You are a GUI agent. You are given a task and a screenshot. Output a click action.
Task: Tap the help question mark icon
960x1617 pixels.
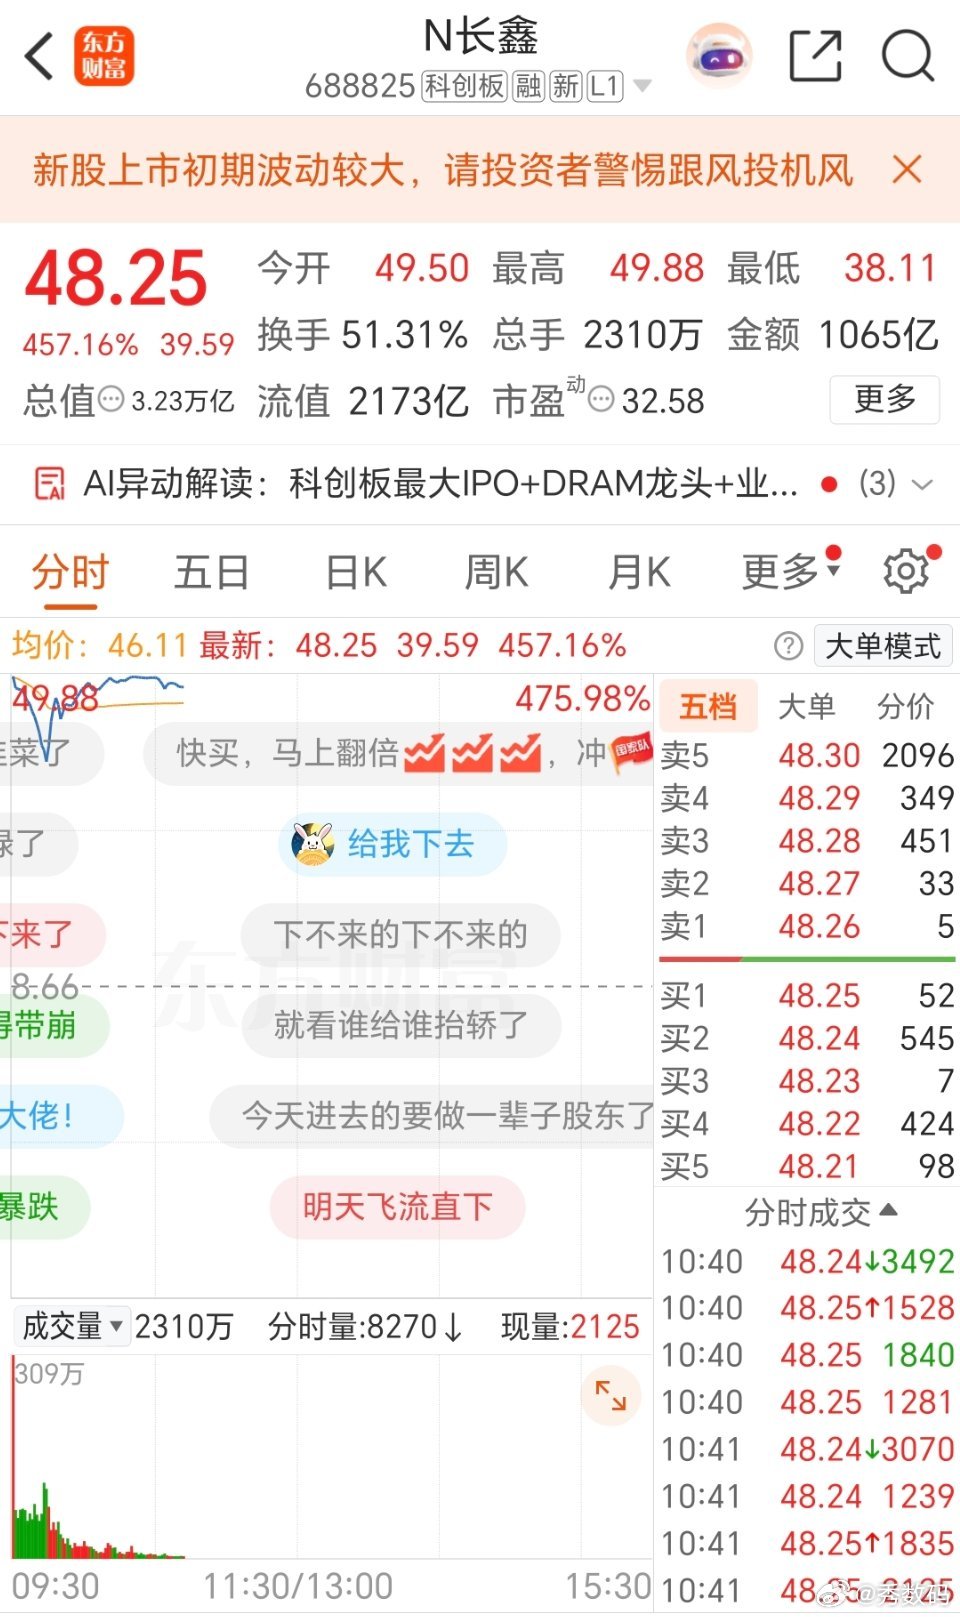coord(788,646)
